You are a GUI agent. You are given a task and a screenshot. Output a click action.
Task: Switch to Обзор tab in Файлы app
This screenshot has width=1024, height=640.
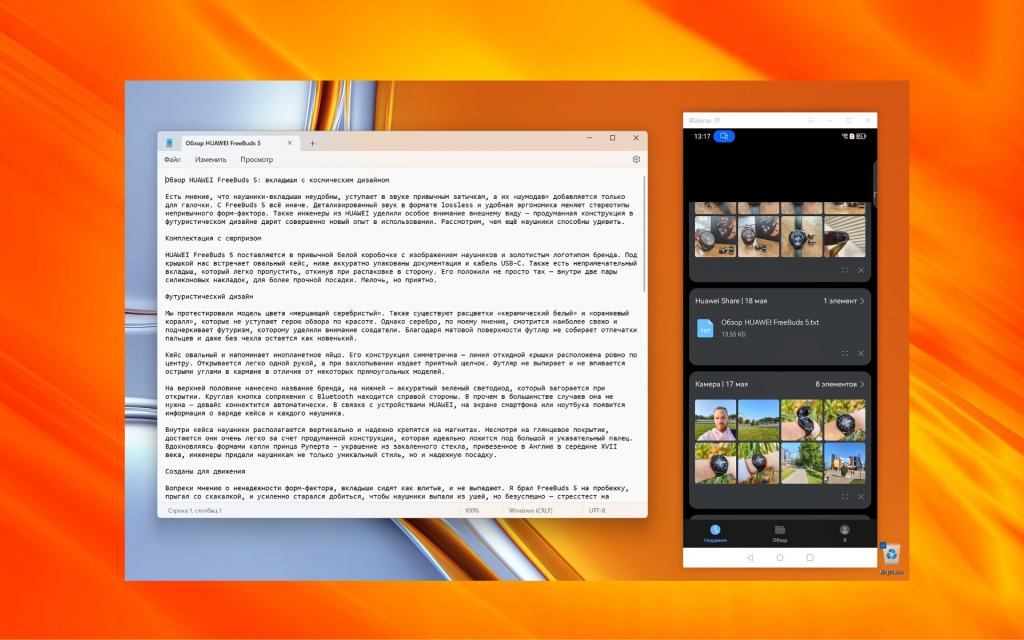pos(780,534)
